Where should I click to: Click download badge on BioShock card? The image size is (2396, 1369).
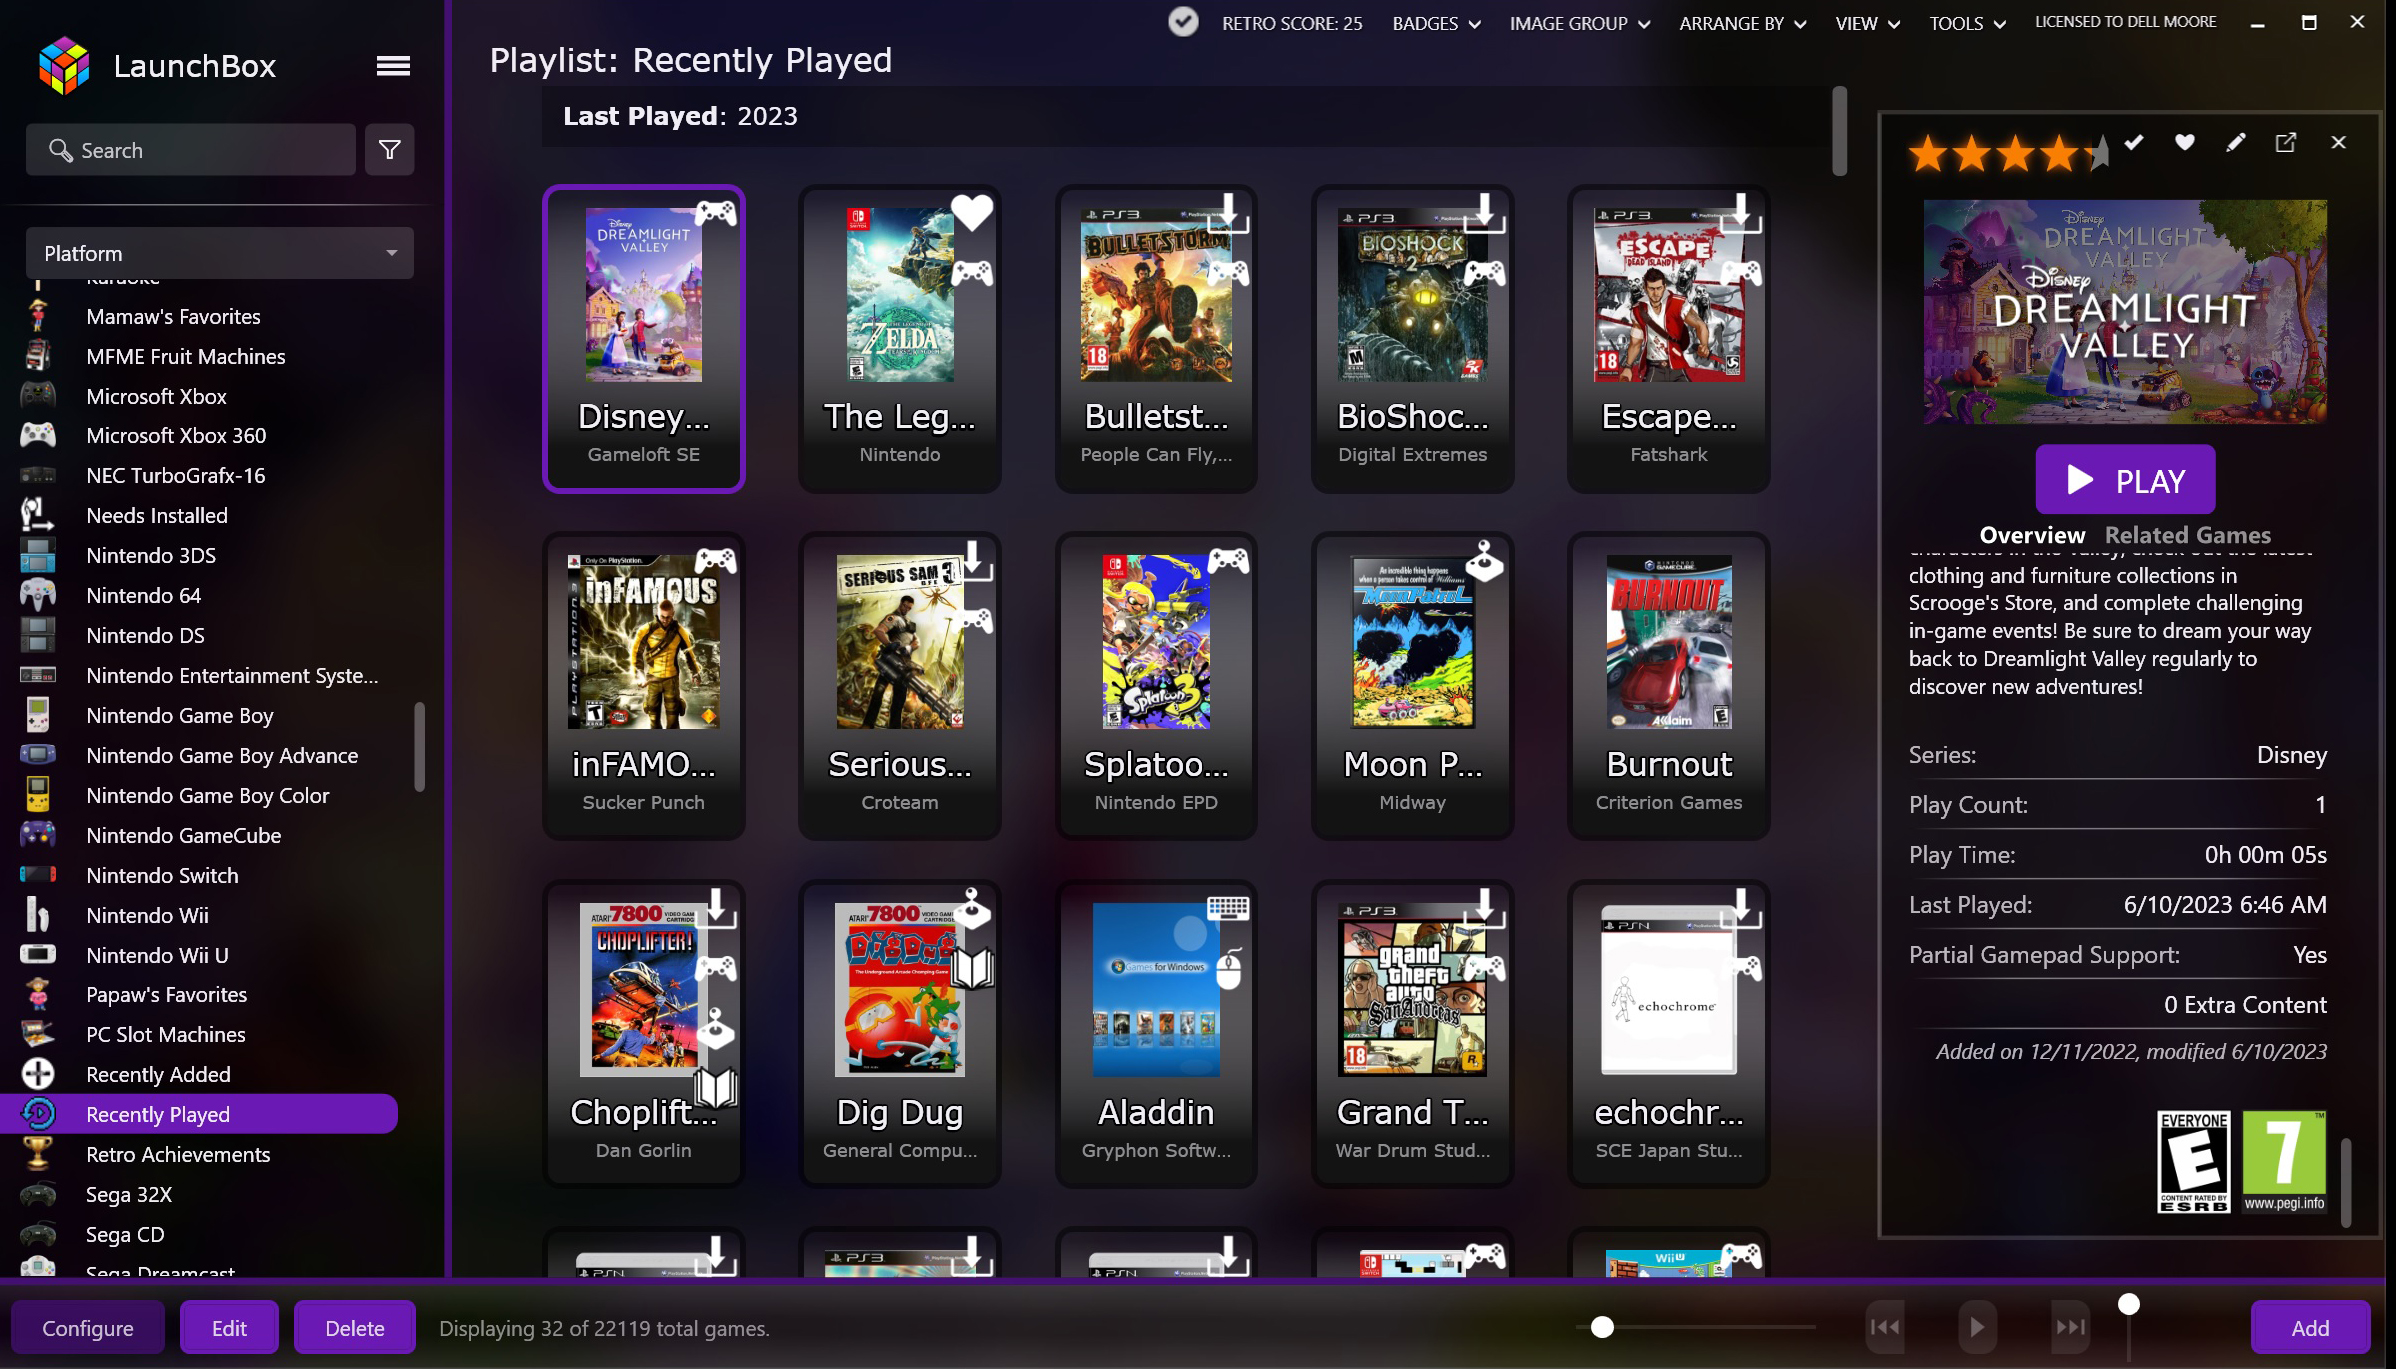[1484, 213]
